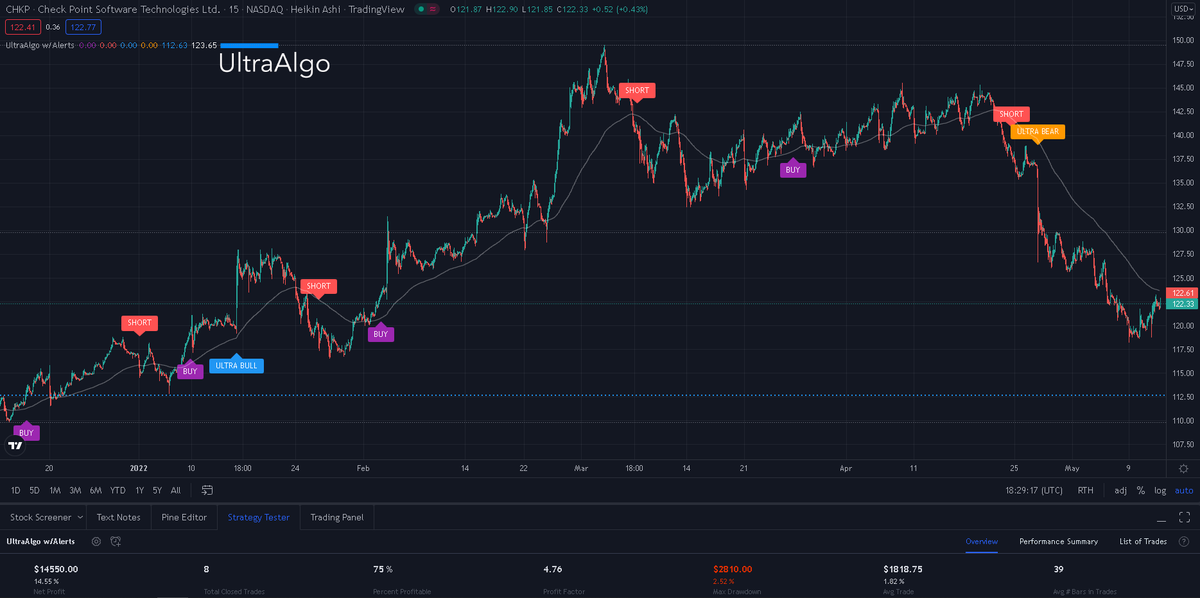Screen dimensions: 1200x598
Task: Click the ULTRA BEAR signal label
Action: click(1038, 131)
